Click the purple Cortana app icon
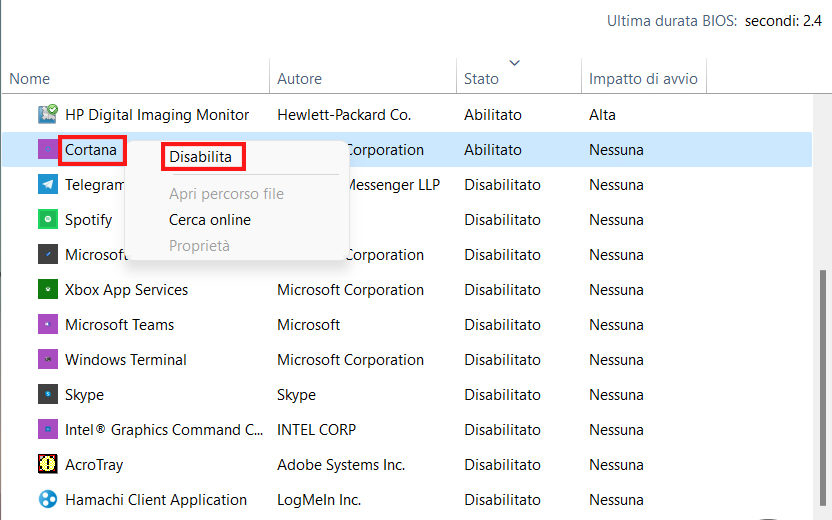This screenshot has width=832, height=520. [48, 150]
